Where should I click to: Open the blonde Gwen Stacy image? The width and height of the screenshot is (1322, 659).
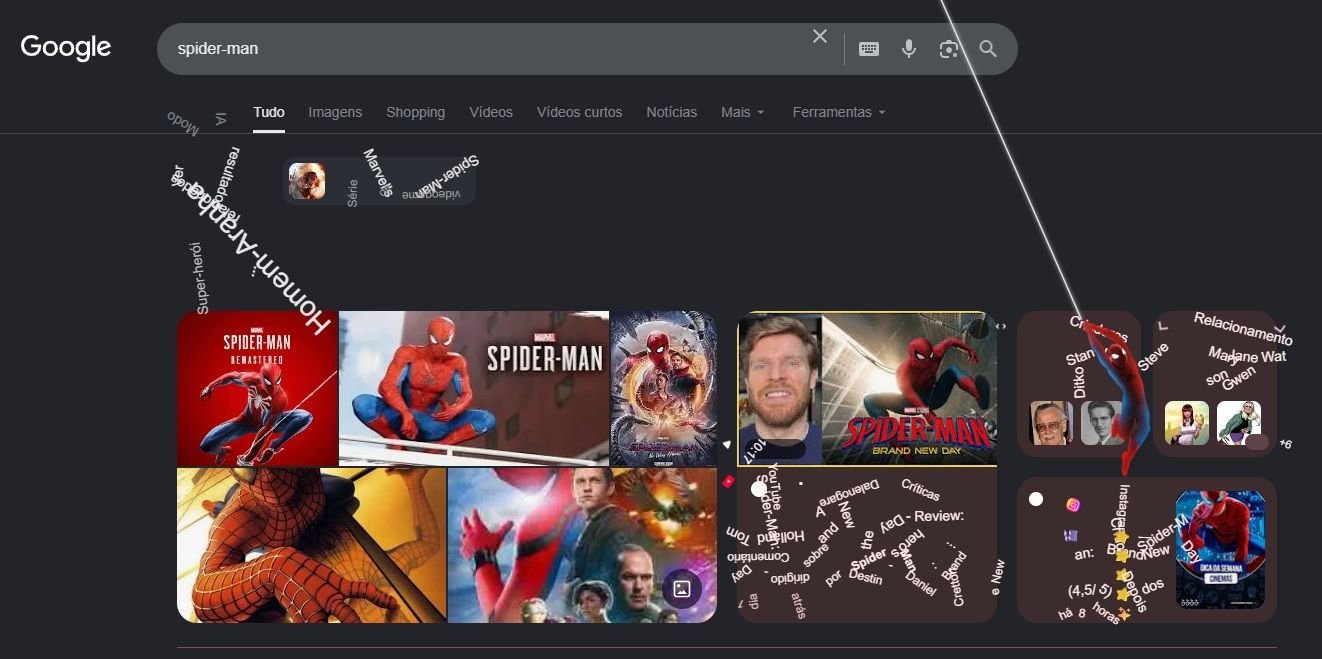point(1238,422)
